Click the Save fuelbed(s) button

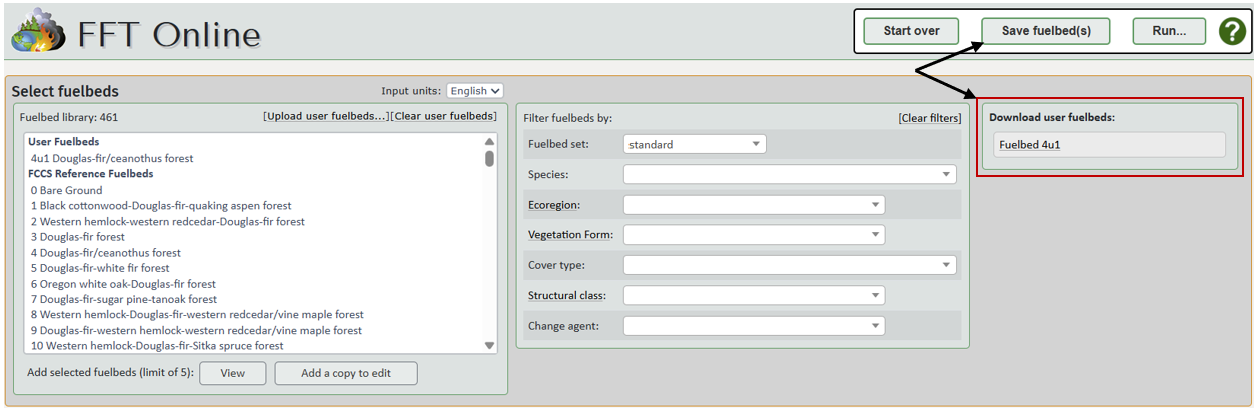point(1045,31)
